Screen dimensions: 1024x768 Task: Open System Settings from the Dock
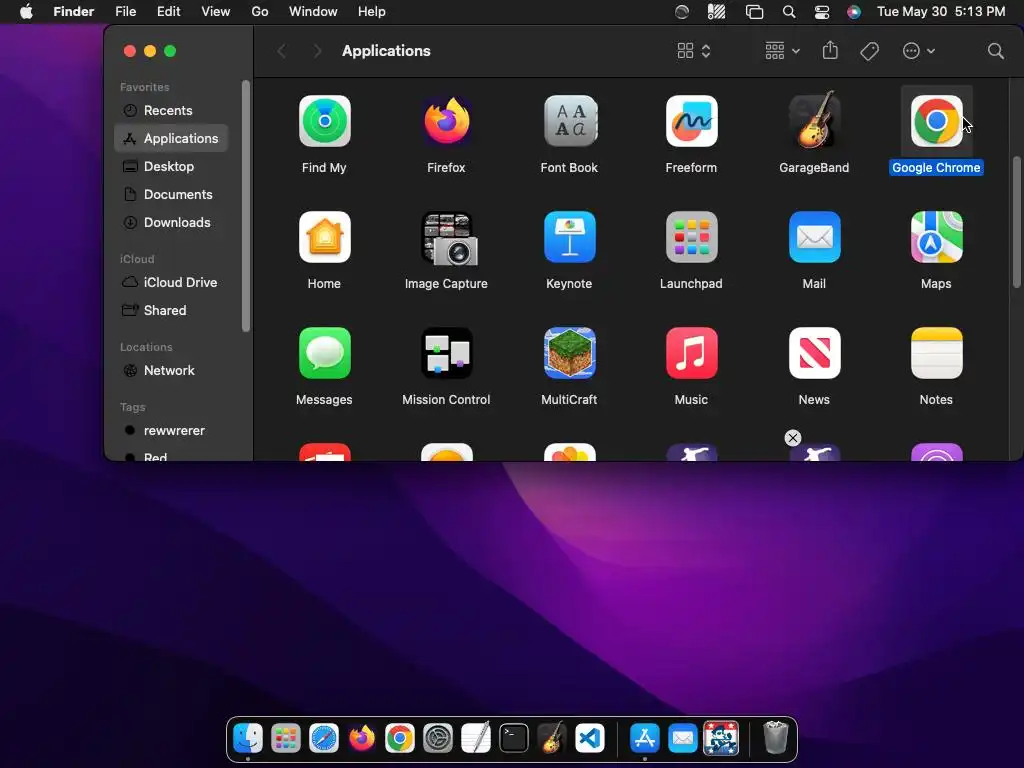click(438, 739)
